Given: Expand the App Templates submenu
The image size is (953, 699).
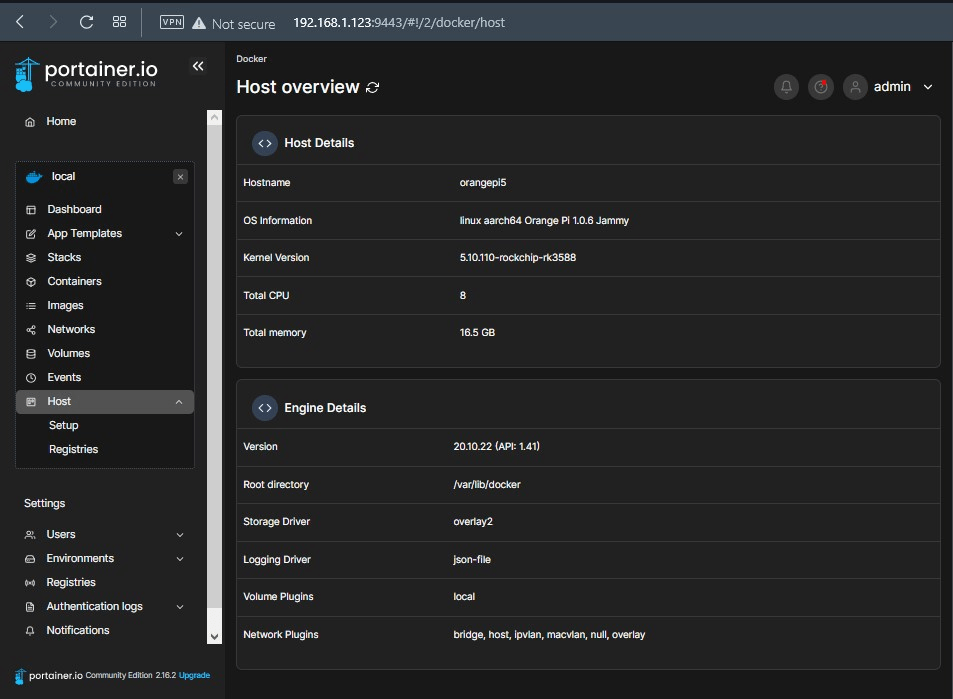Looking at the screenshot, I should (179, 234).
